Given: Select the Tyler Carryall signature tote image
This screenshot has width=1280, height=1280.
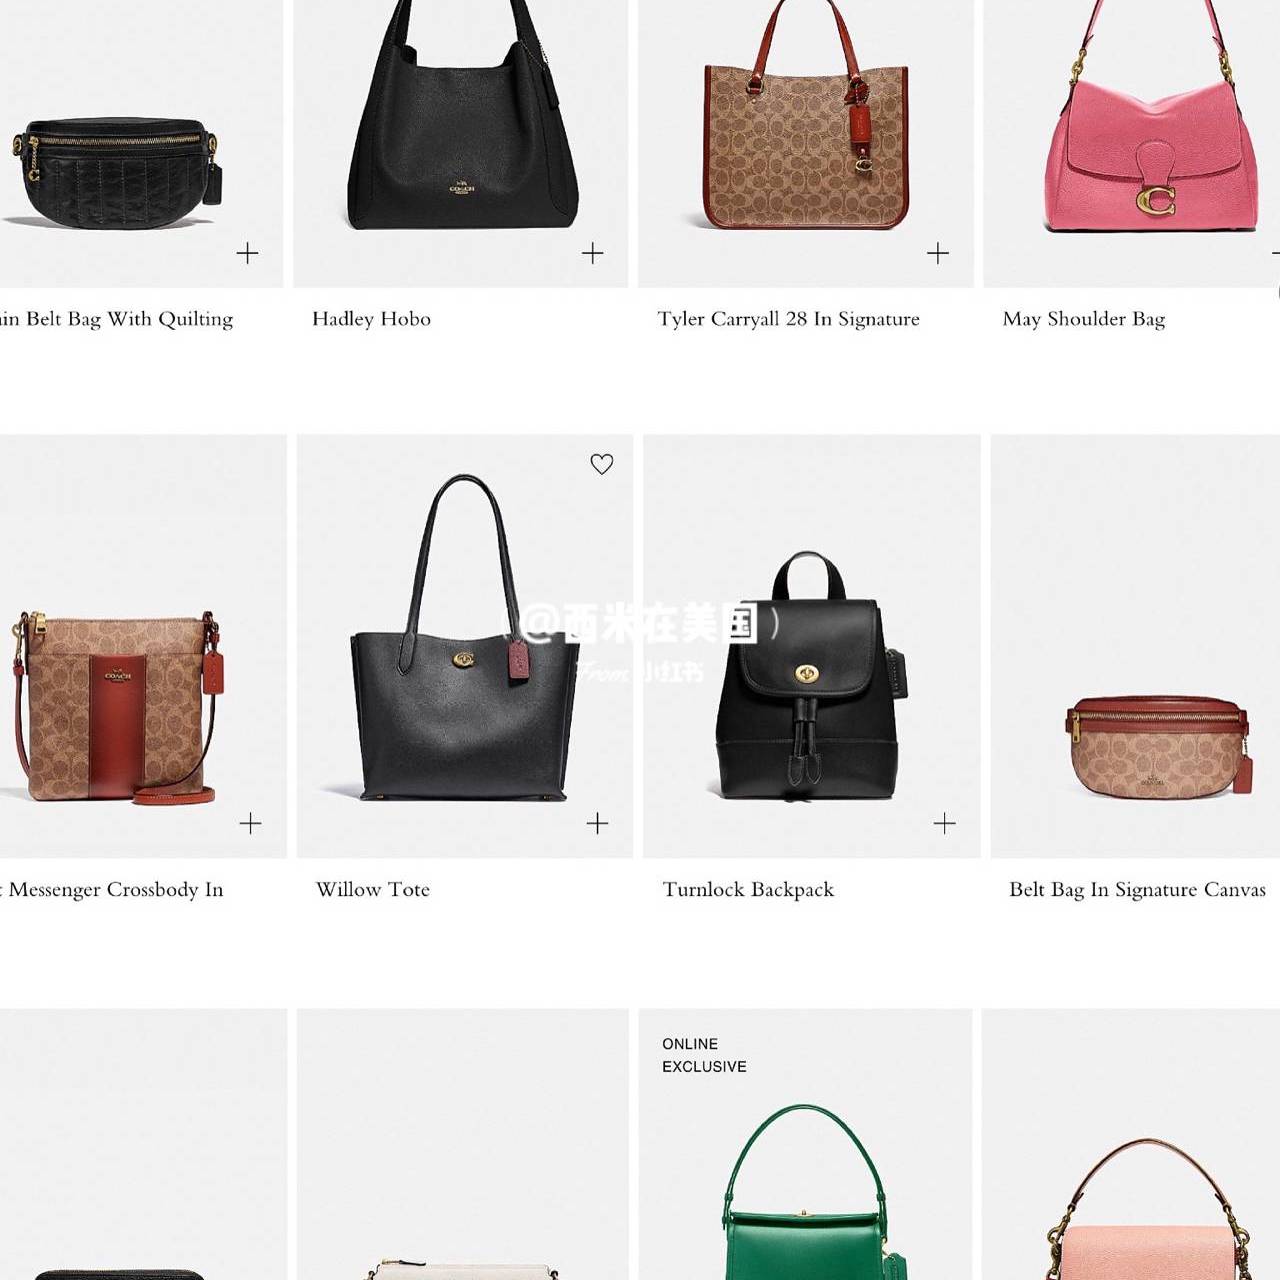Looking at the screenshot, I should click(x=806, y=115).
